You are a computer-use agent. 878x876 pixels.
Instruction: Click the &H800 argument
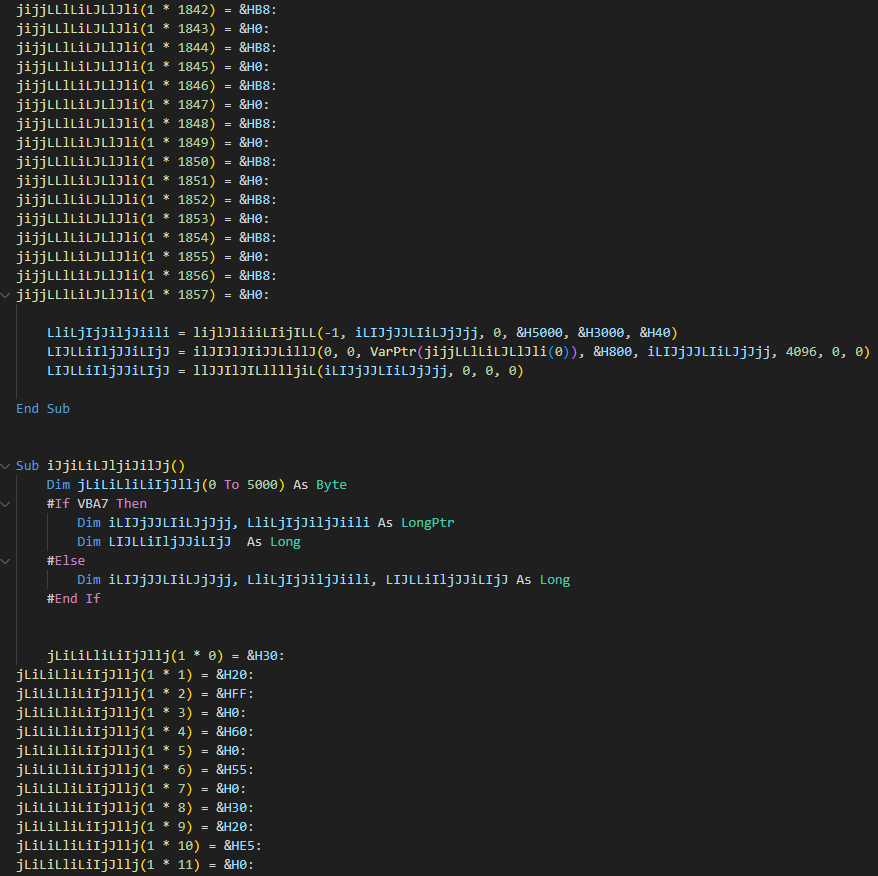coord(613,352)
